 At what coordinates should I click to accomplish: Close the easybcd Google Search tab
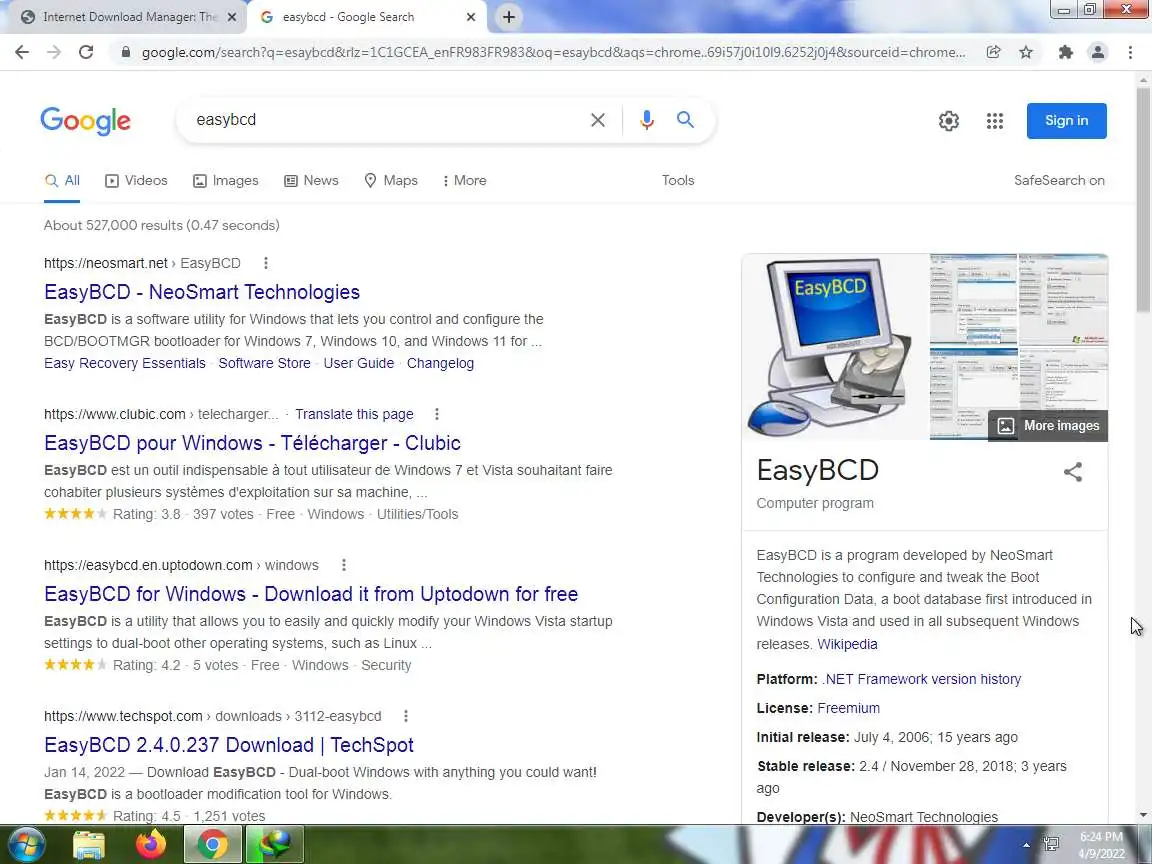click(471, 17)
